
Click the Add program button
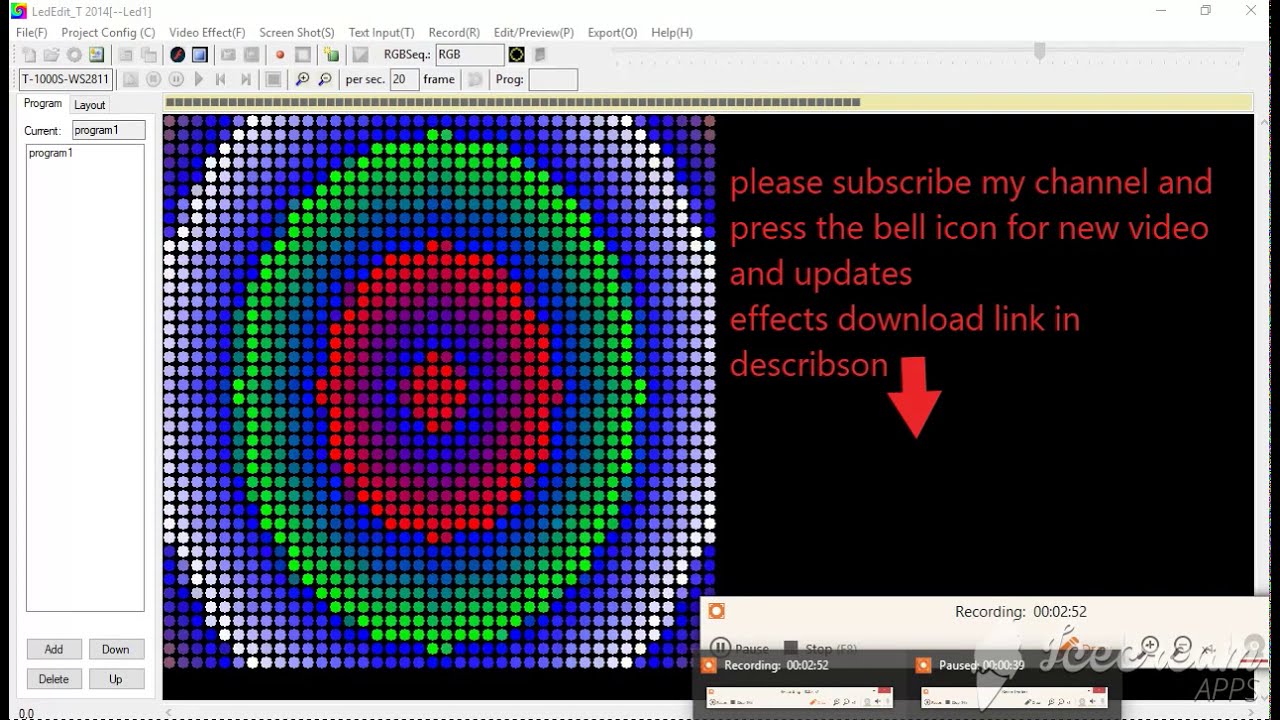[x=54, y=649]
